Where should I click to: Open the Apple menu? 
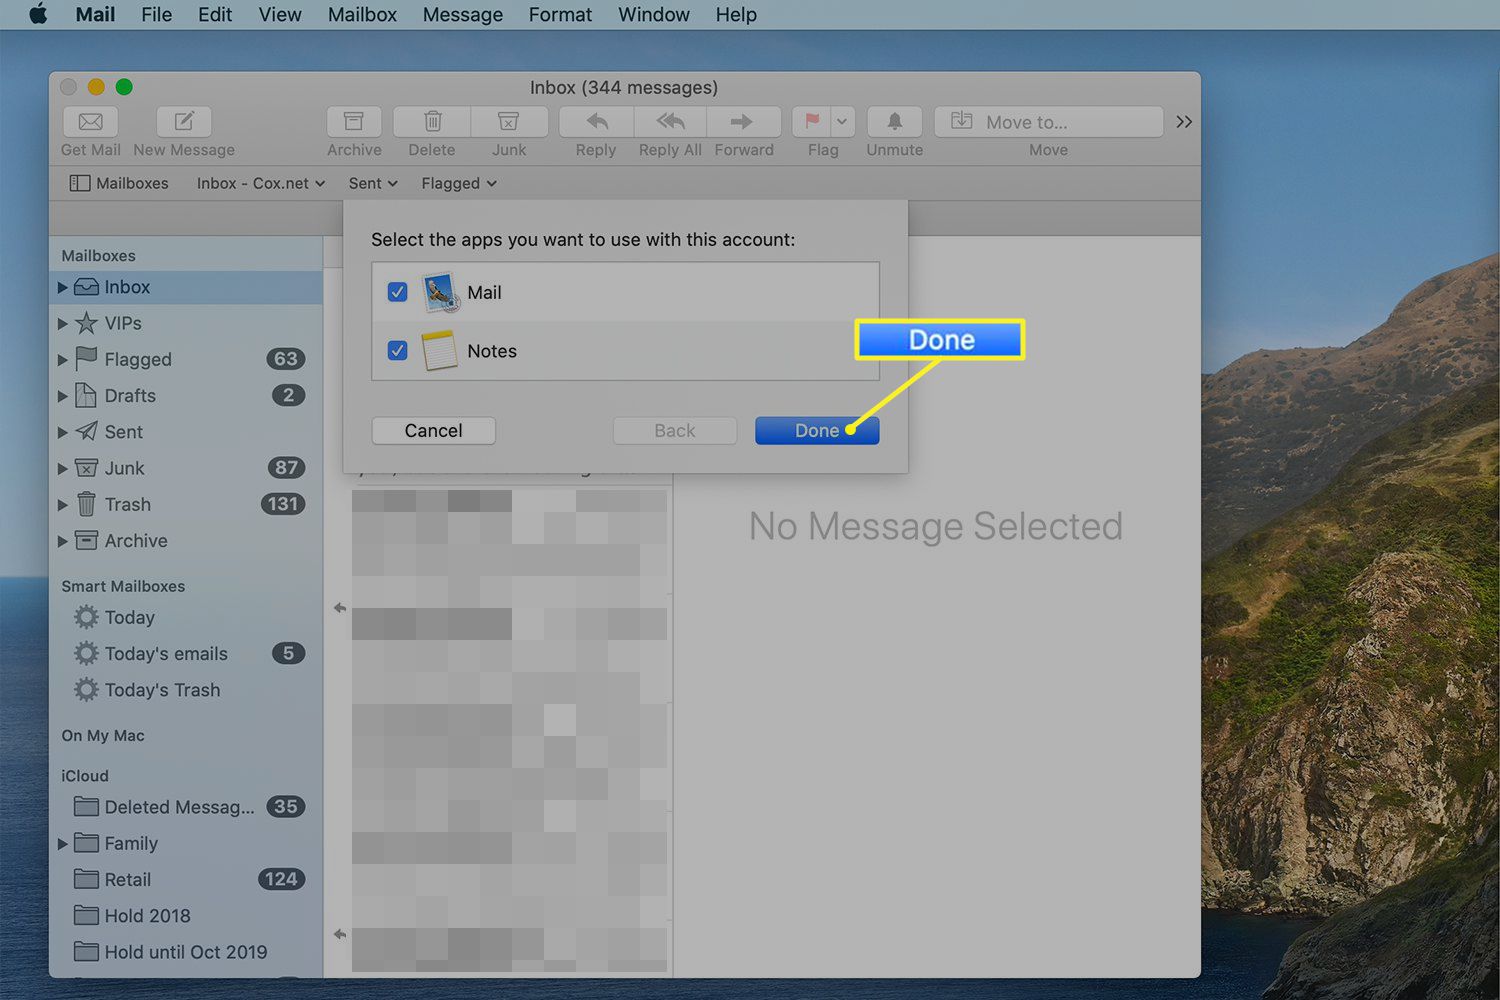(x=38, y=15)
